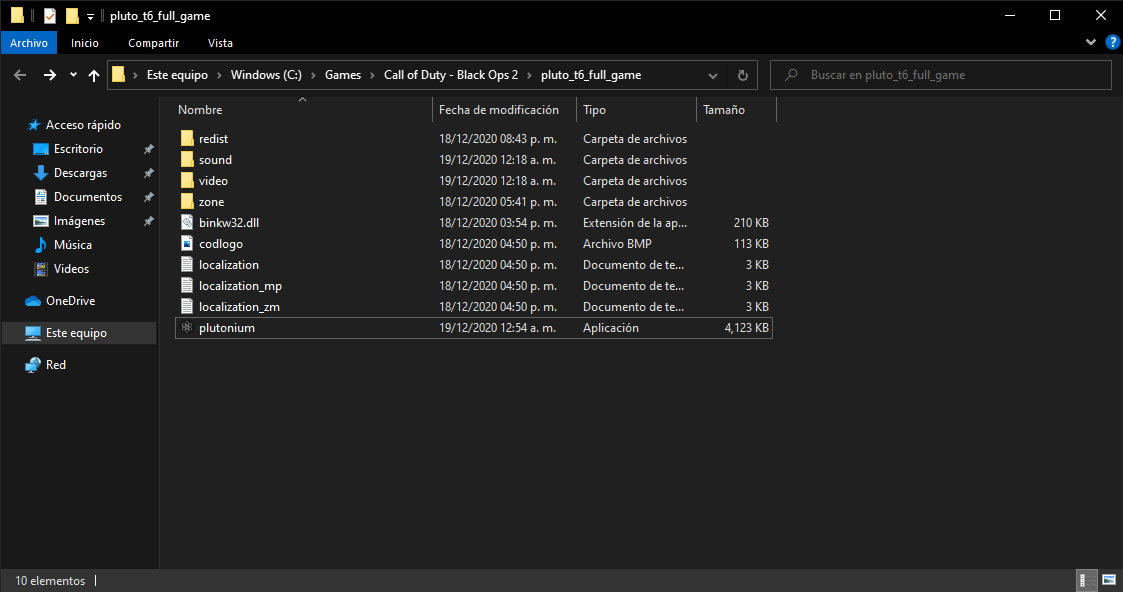Open the Customize Quick Access Toolbar dropdown
The height and width of the screenshot is (592, 1123).
tap(90, 16)
